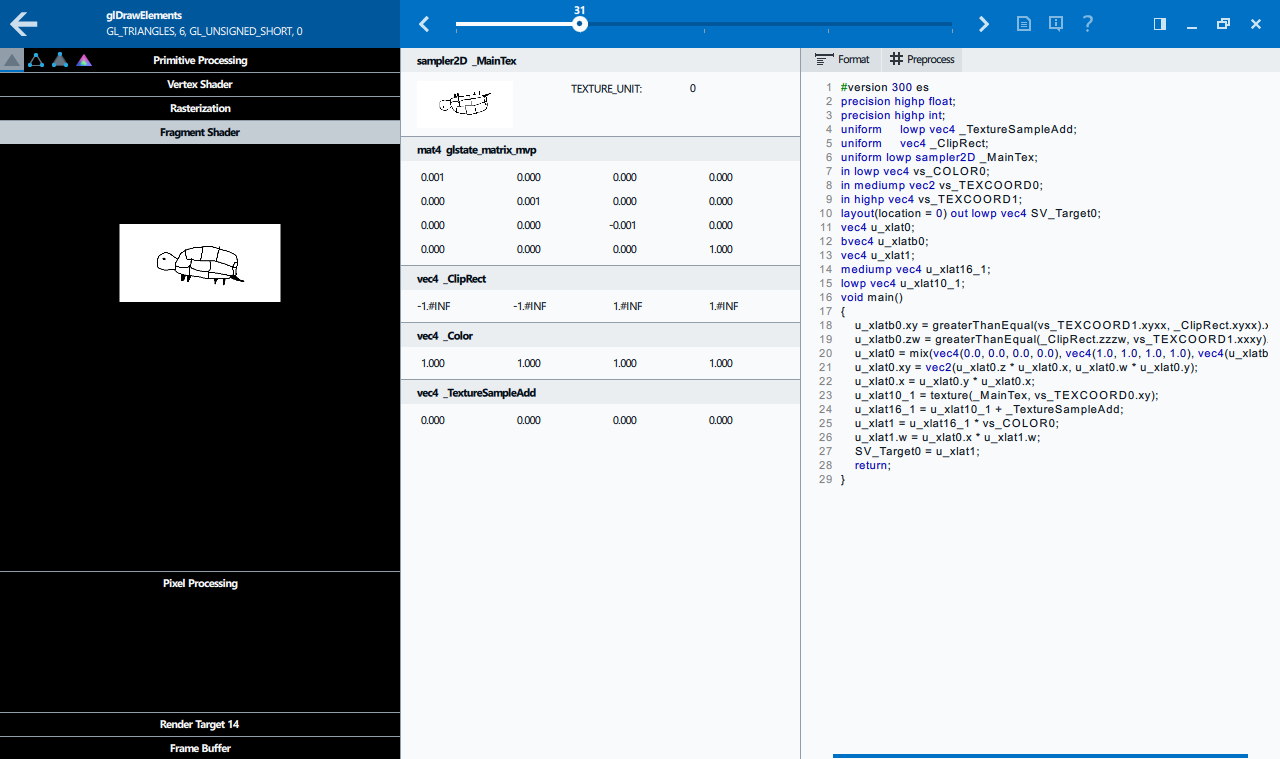Select the mat4 glstate_matrix_mvp header
Image resolution: width=1280 pixels, height=759 pixels.
600,150
